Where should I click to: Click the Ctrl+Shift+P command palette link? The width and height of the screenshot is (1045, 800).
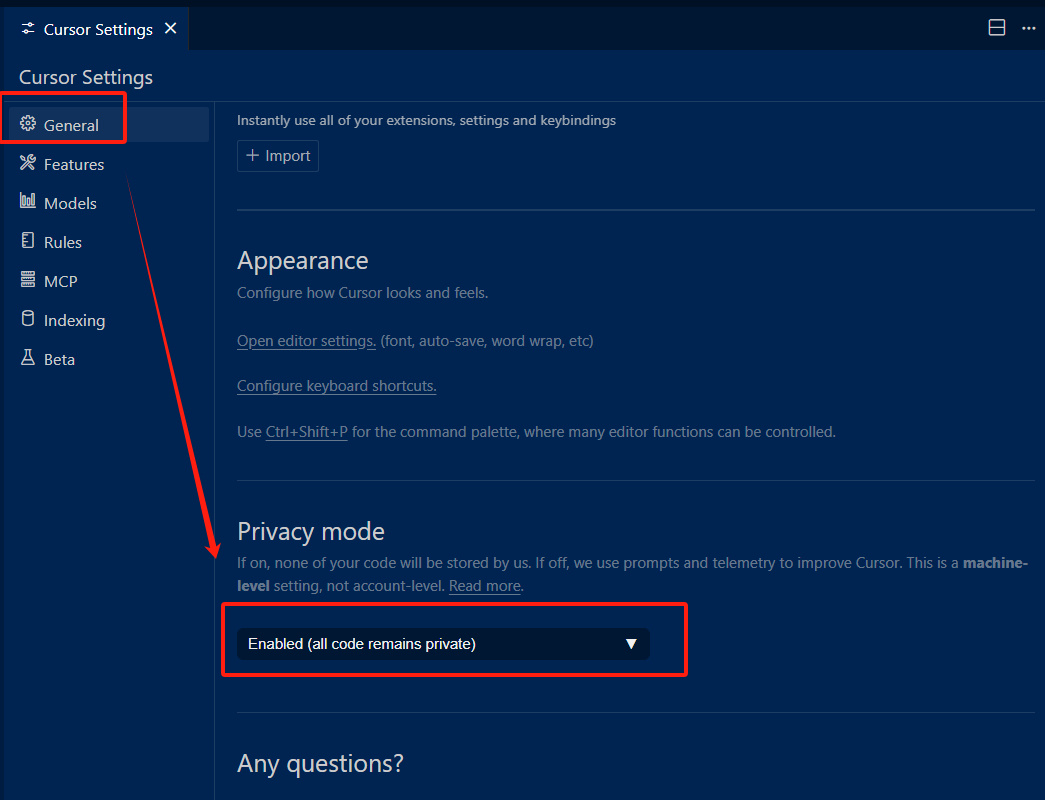click(307, 432)
